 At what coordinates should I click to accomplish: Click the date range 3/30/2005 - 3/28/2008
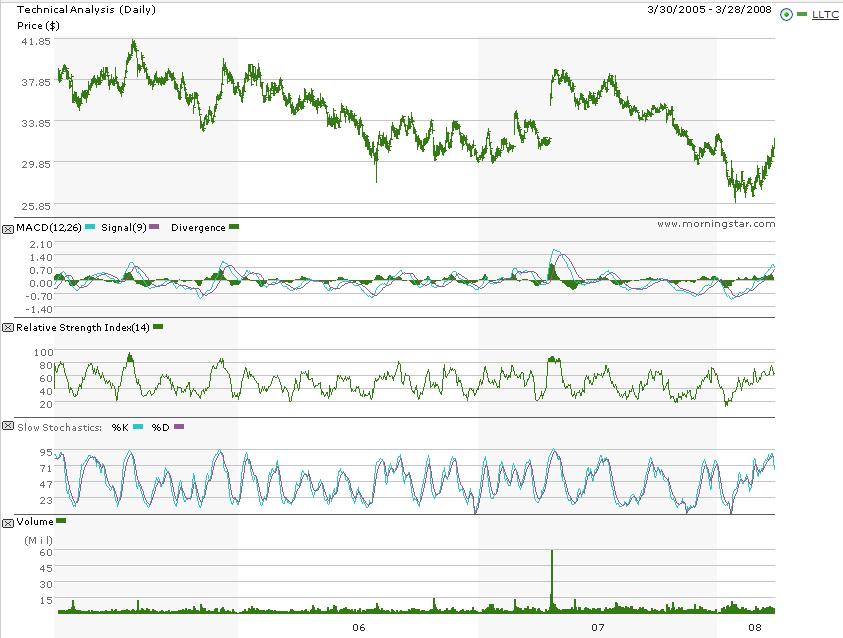(x=709, y=9)
